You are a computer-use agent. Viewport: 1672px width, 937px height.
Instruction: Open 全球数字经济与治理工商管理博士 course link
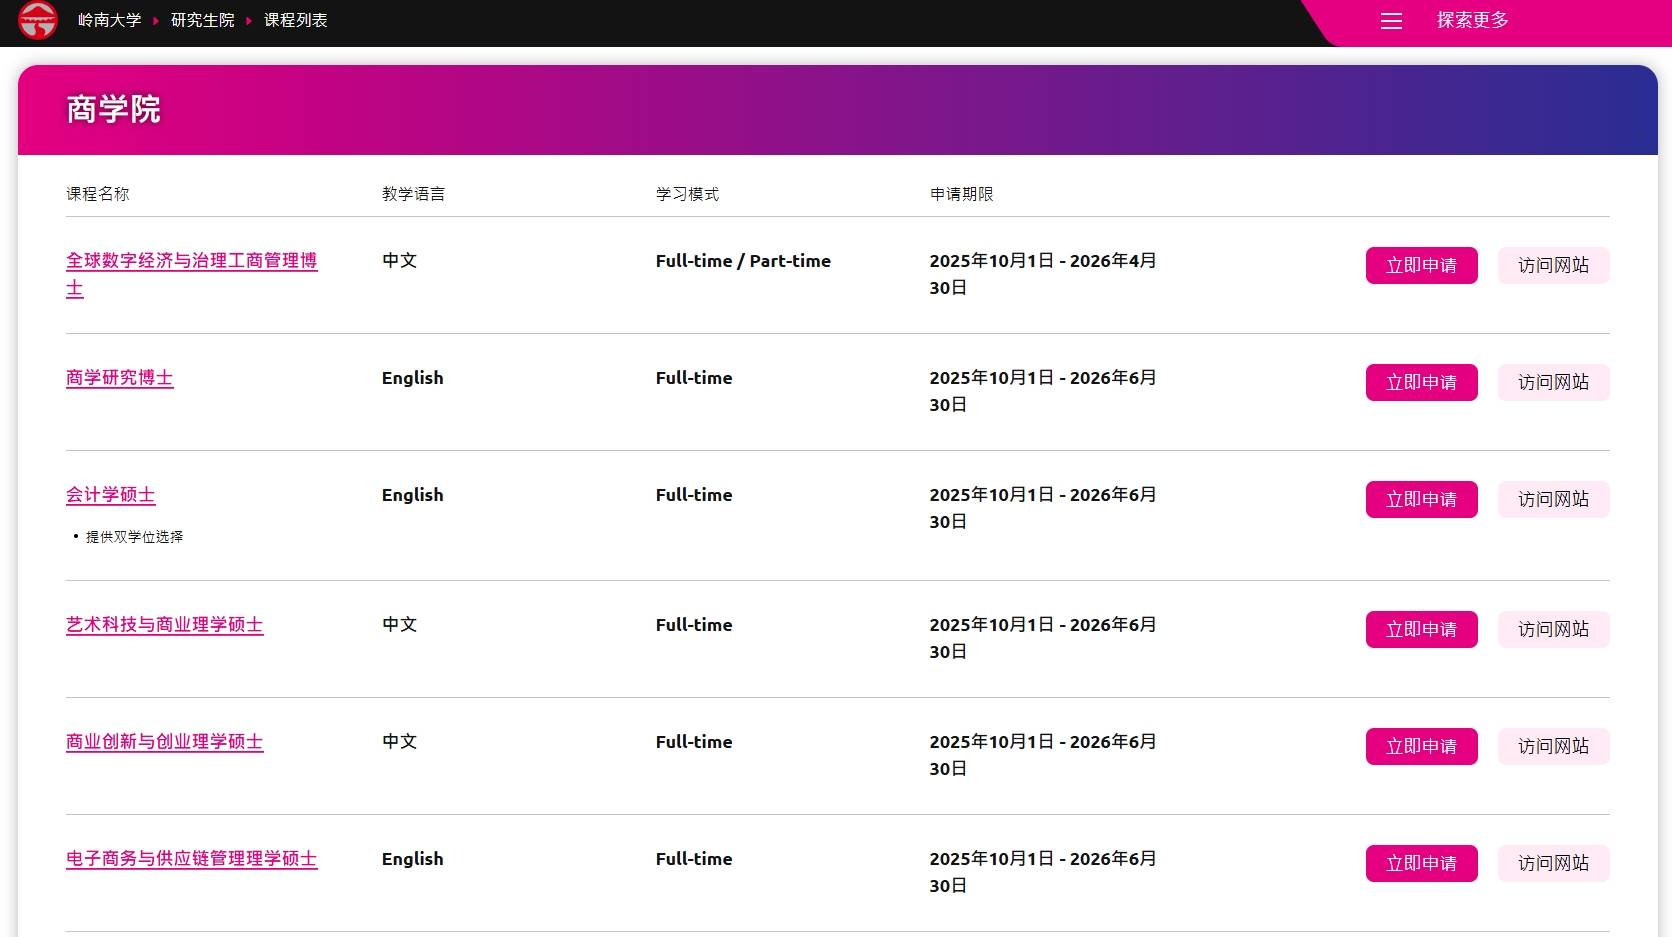point(192,274)
